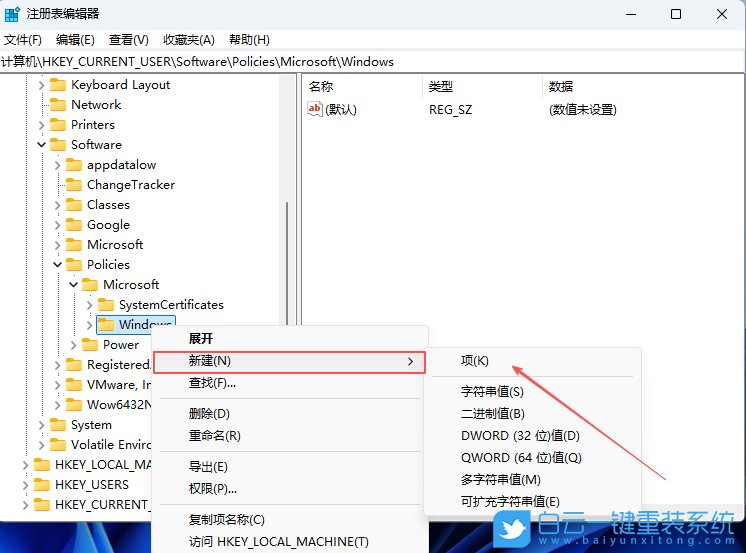Image resolution: width=746 pixels, height=553 pixels.
Task: Select the (默认) value row name
Action: (x=341, y=110)
